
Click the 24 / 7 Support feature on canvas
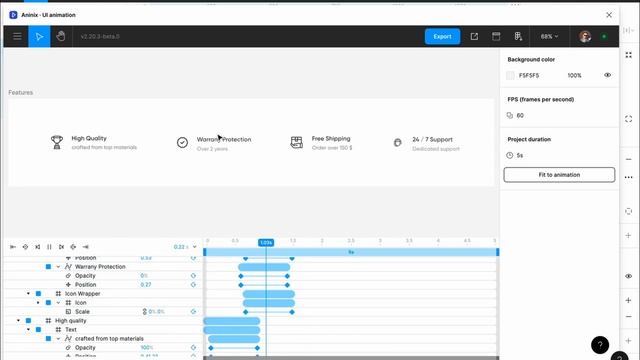pyautogui.click(x=427, y=144)
